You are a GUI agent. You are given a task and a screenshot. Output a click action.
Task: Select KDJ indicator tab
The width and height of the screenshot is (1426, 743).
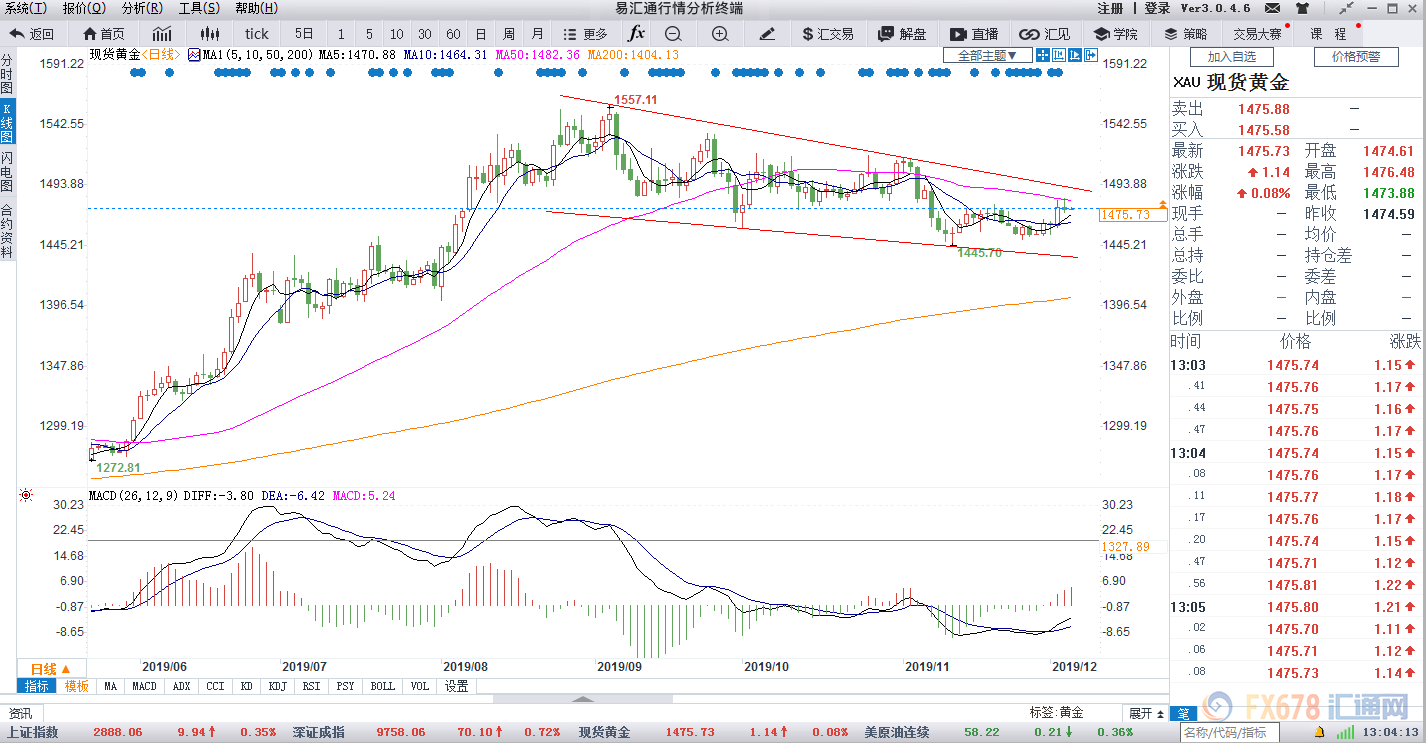click(277, 686)
